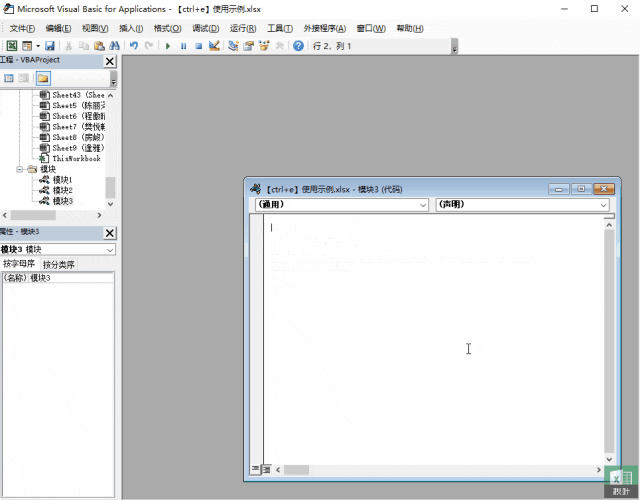Open the 模块3 模块 object dropdown in Properties
The height and width of the screenshot is (500, 640).
(110, 249)
